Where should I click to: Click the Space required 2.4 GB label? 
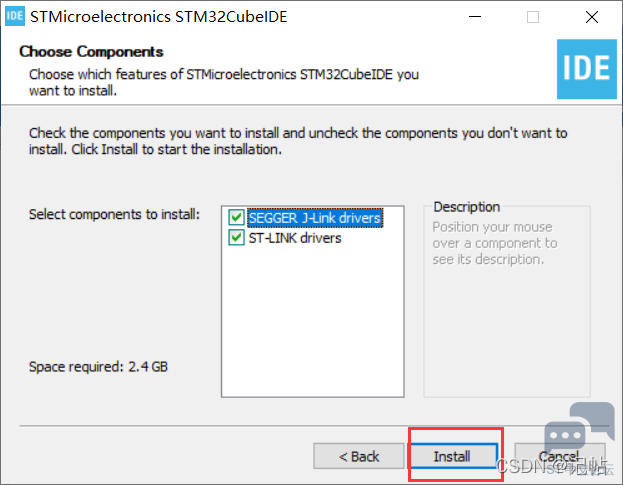pos(98,367)
